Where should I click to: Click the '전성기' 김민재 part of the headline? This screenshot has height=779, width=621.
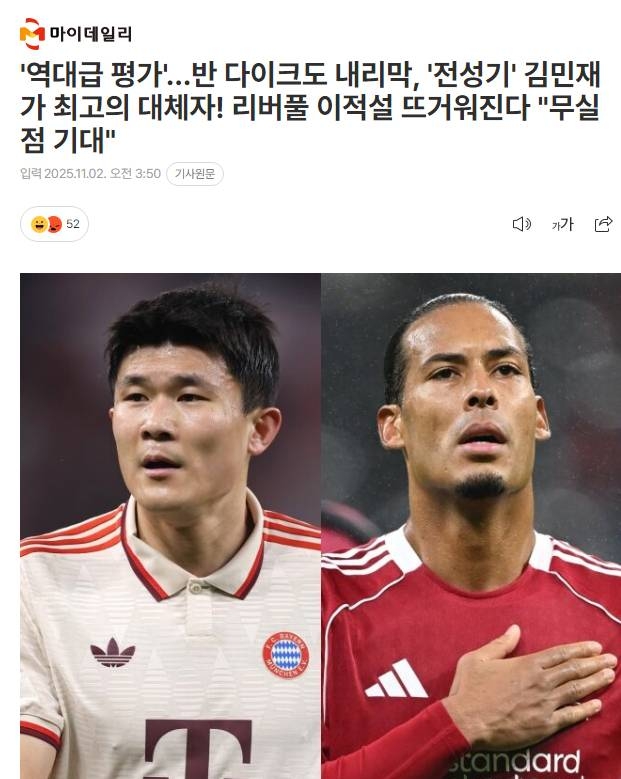point(514,75)
